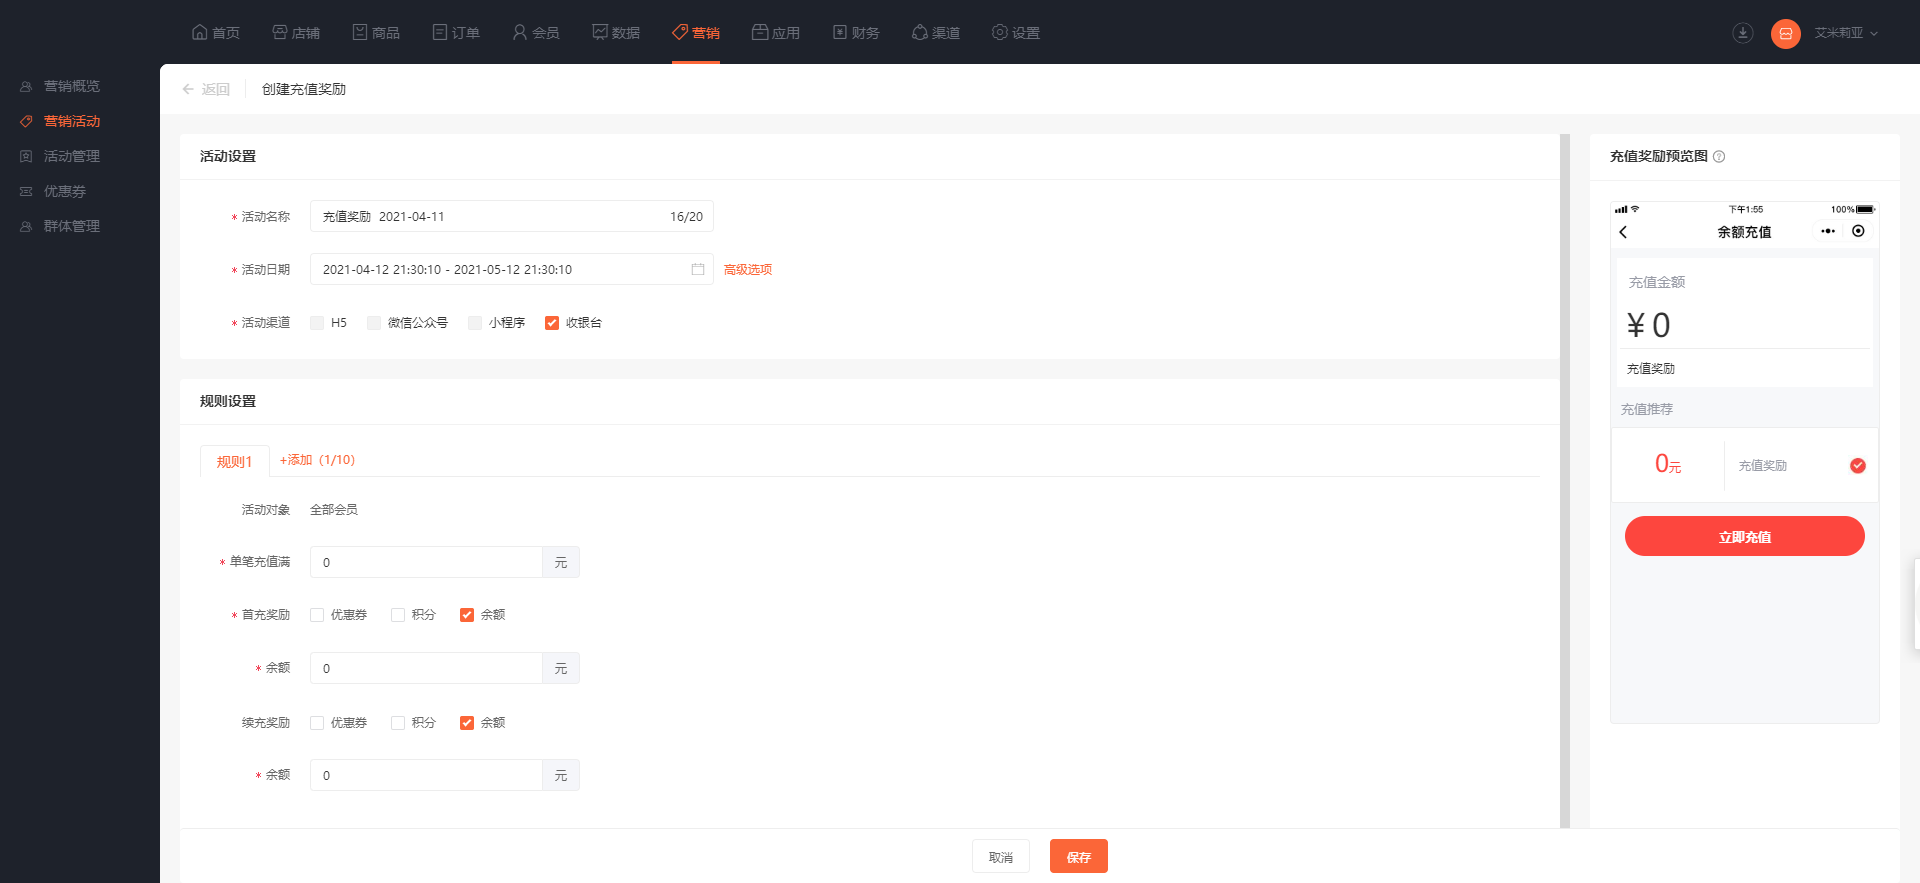Check the H5 channel checkbox

coord(317,323)
